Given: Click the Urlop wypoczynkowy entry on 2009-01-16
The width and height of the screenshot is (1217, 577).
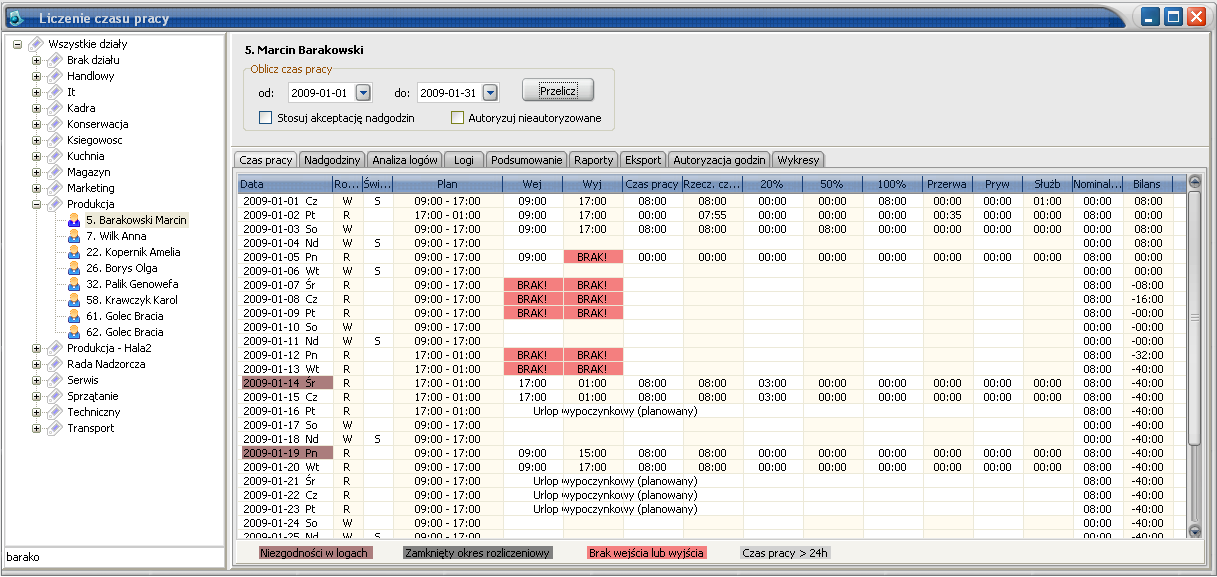Looking at the screenshot, I should 615,411.
